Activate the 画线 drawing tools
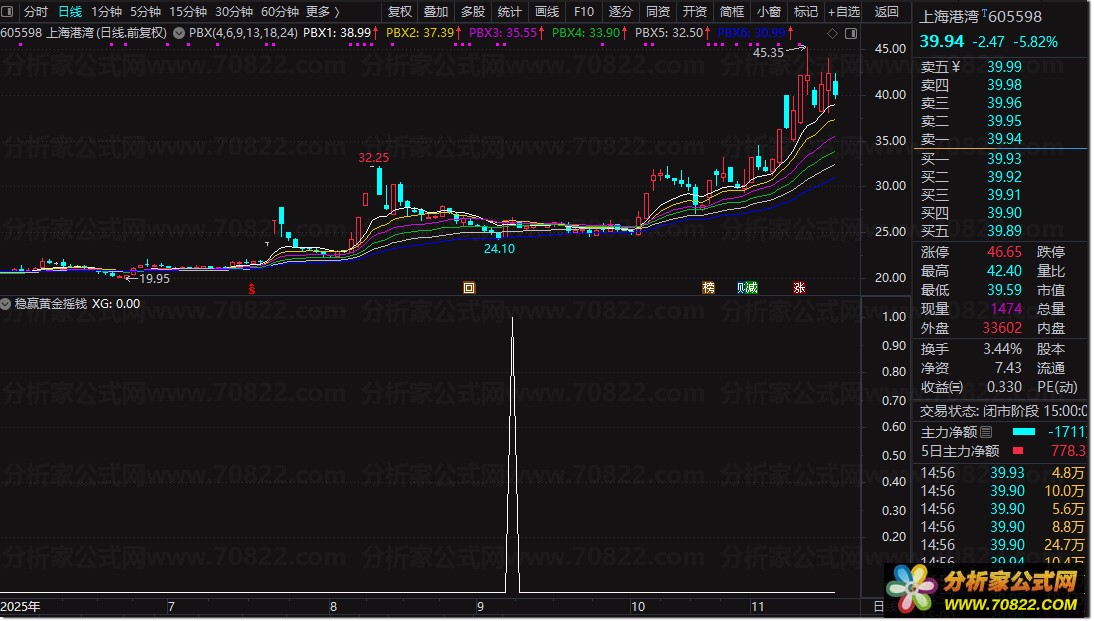Viewport: 1094px width, 621px height. point(547,12)
